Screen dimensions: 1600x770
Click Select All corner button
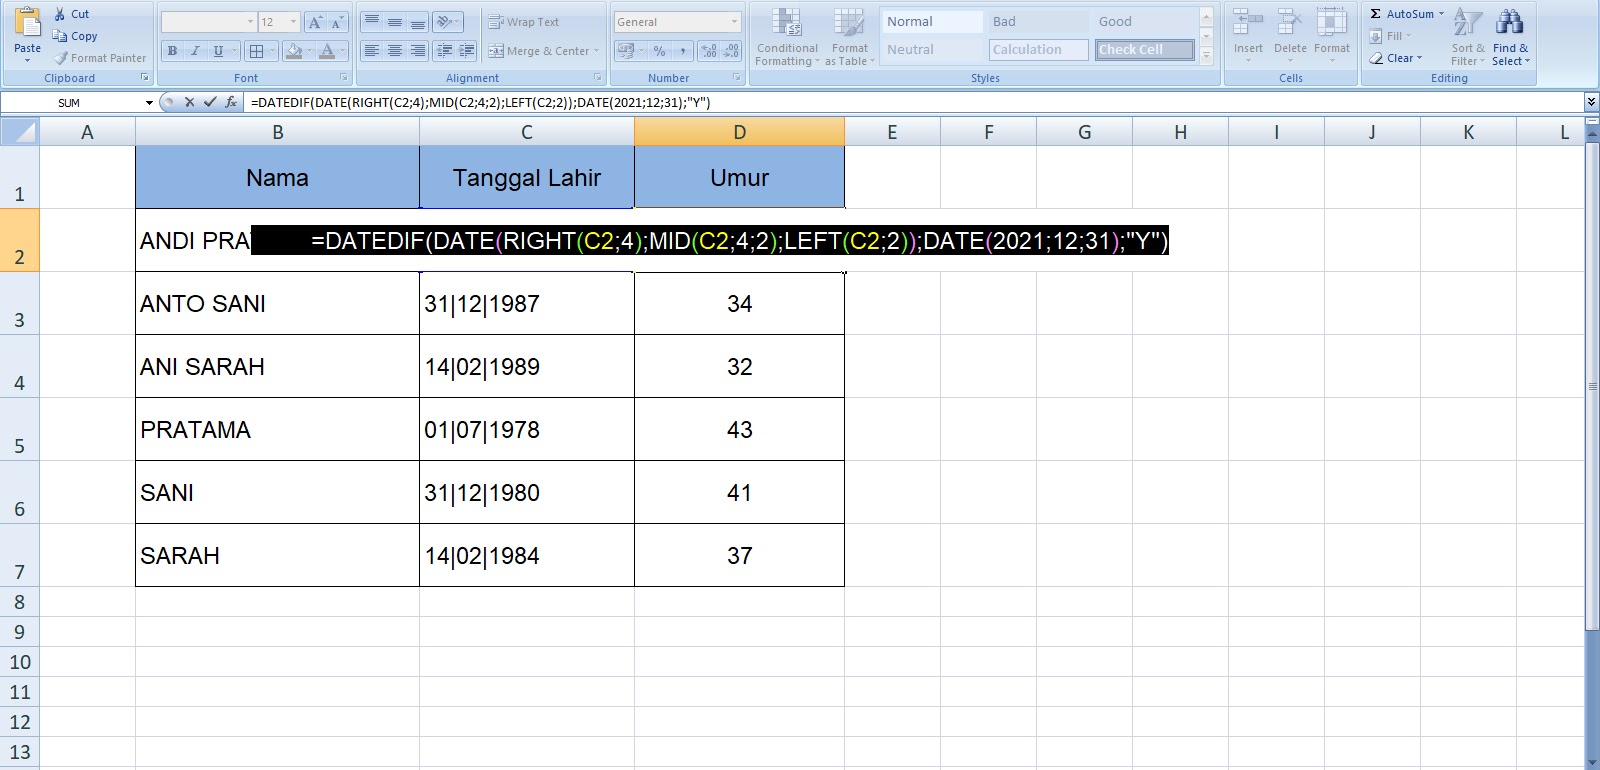(19, 132)
